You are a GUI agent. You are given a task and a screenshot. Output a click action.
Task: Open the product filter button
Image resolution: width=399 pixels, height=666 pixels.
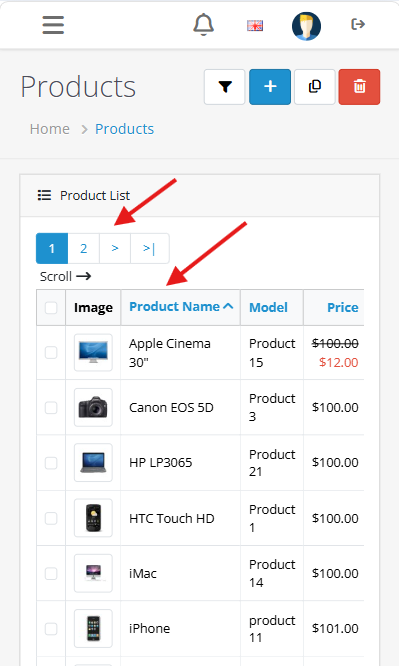coord(225,87)
